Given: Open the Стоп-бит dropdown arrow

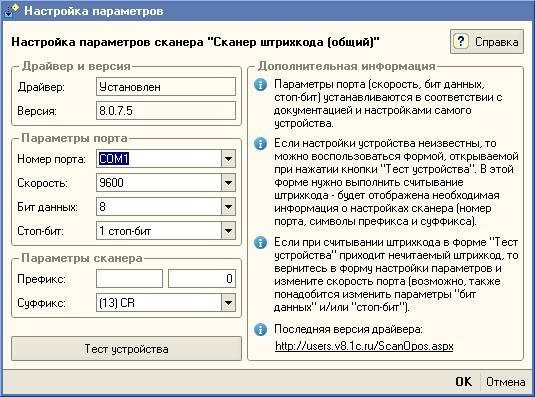Looking at the screenshot, I should tap(228, 231).
